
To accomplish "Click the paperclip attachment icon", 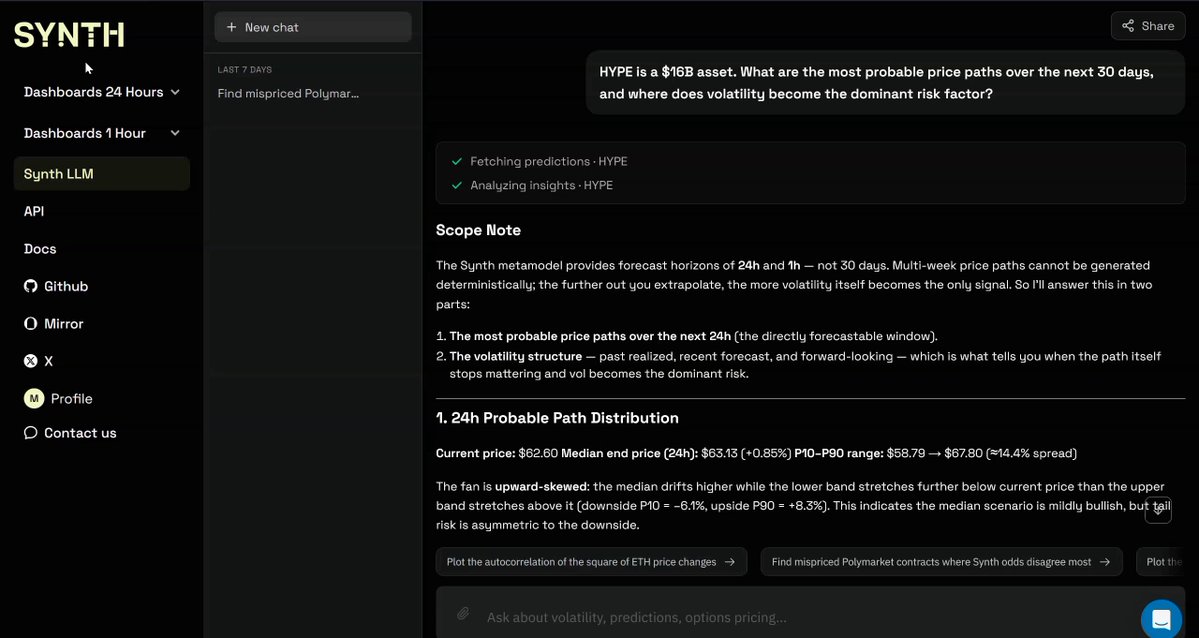I will coord(463,614).
